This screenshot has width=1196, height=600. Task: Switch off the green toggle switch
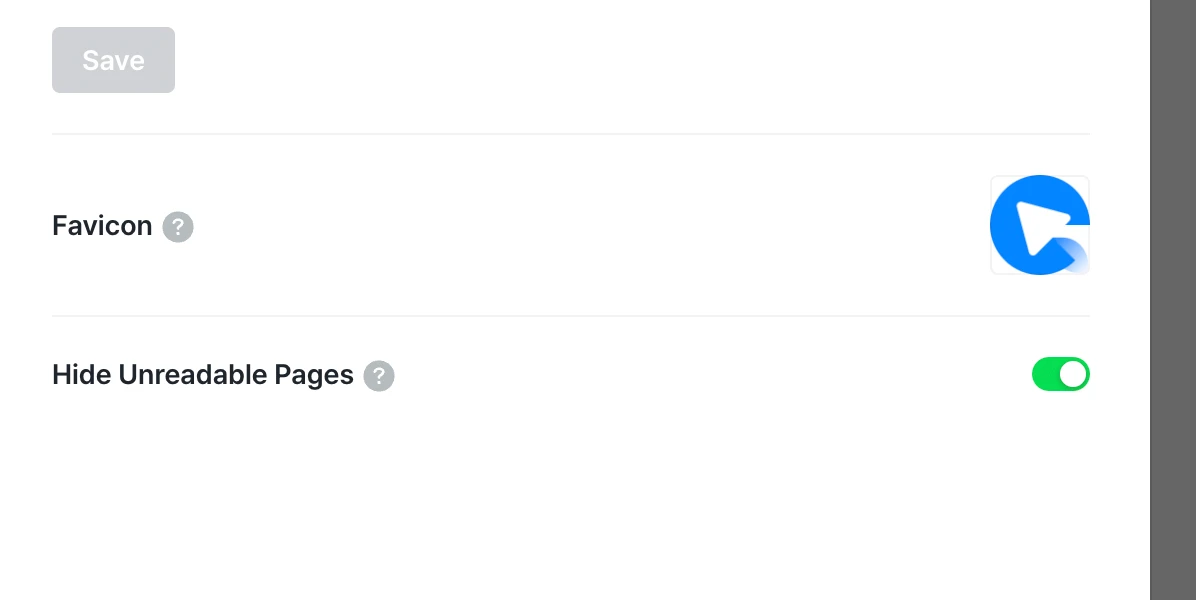pos(1060,375)
